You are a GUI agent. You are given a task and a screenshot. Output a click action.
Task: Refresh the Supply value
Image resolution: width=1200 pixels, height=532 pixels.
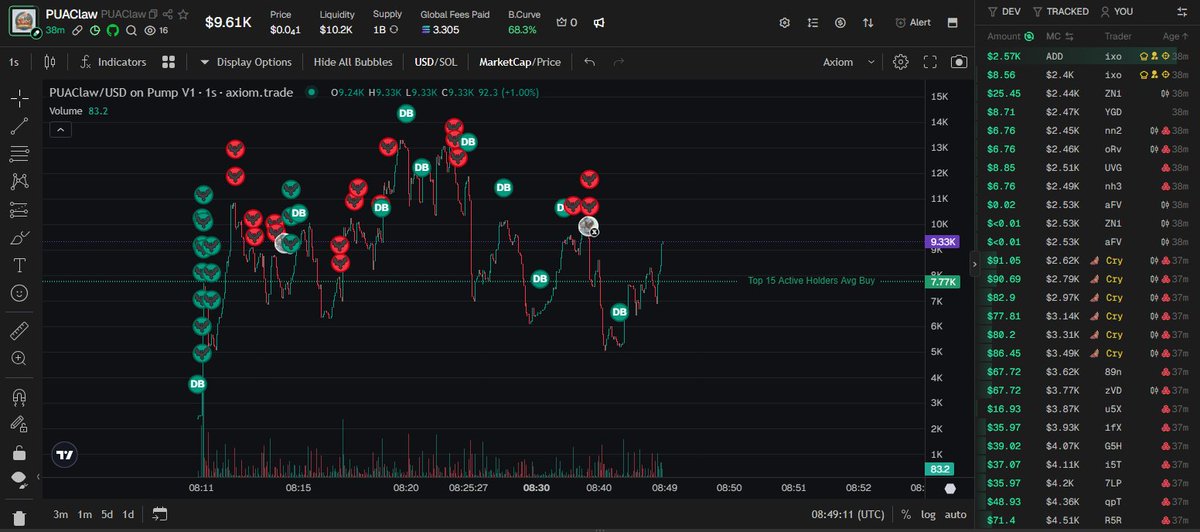(395, 31)
